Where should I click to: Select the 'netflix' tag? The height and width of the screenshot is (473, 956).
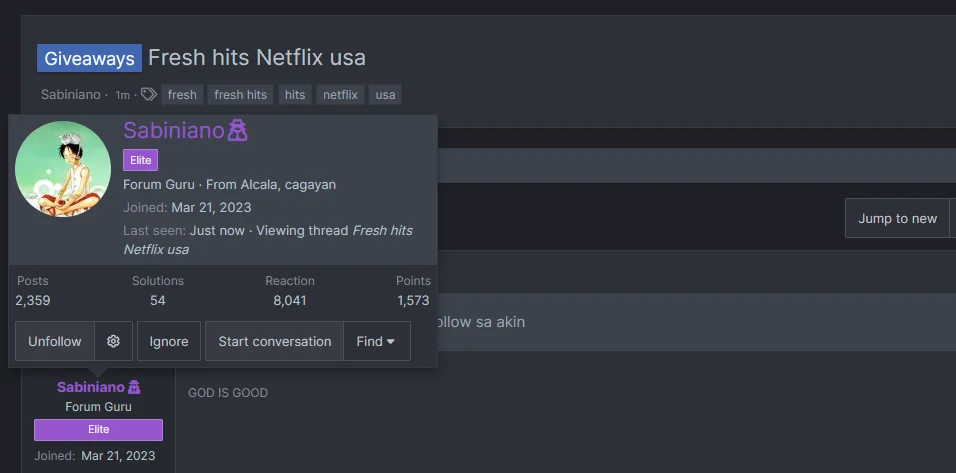click(x=340, y=95)
